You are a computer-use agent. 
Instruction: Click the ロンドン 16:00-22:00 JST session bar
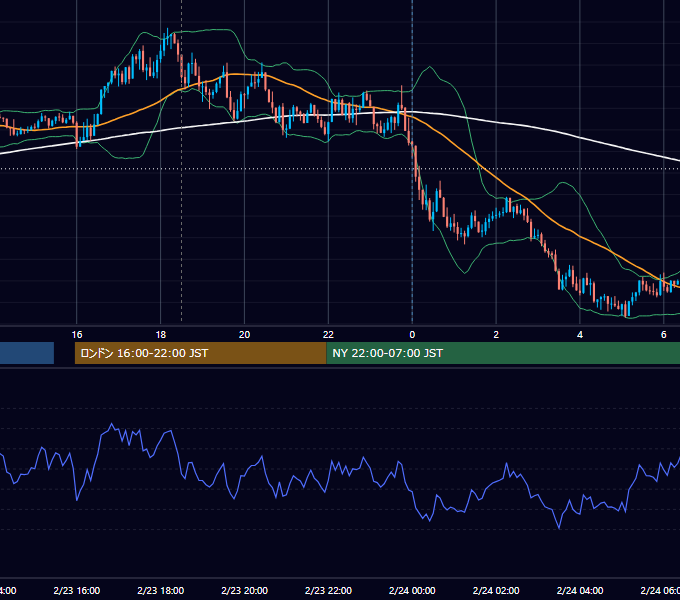tap(200, 353)
